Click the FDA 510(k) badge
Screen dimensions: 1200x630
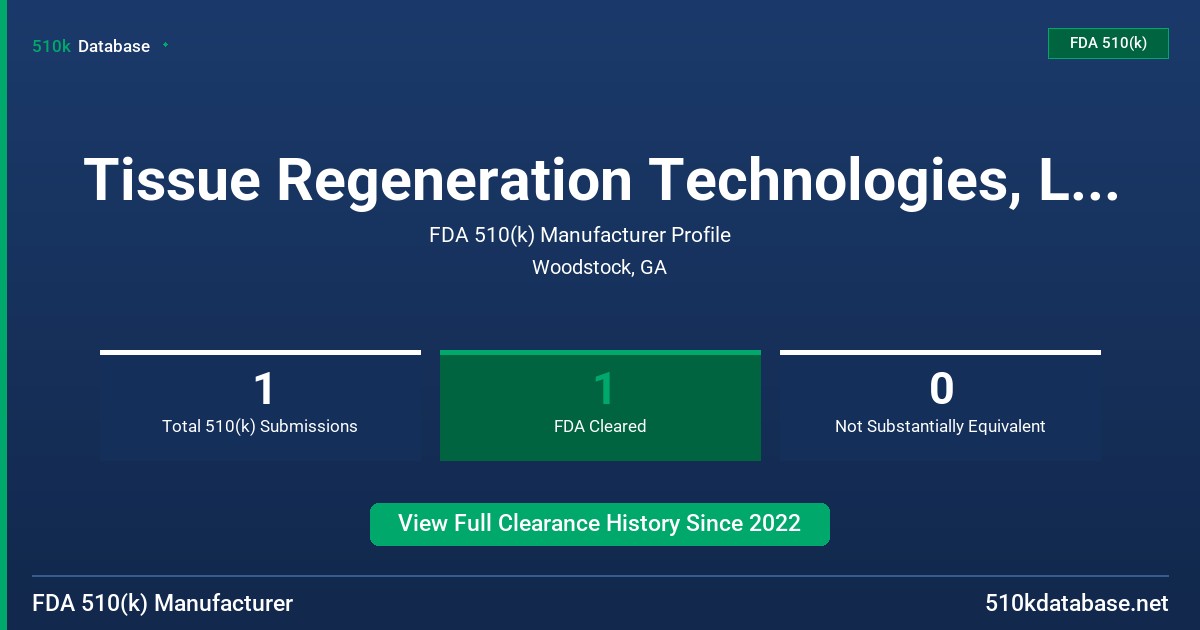point(1108,44)
